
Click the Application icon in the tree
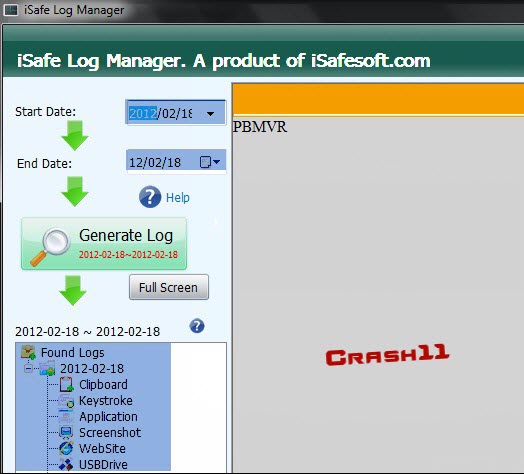66,416
